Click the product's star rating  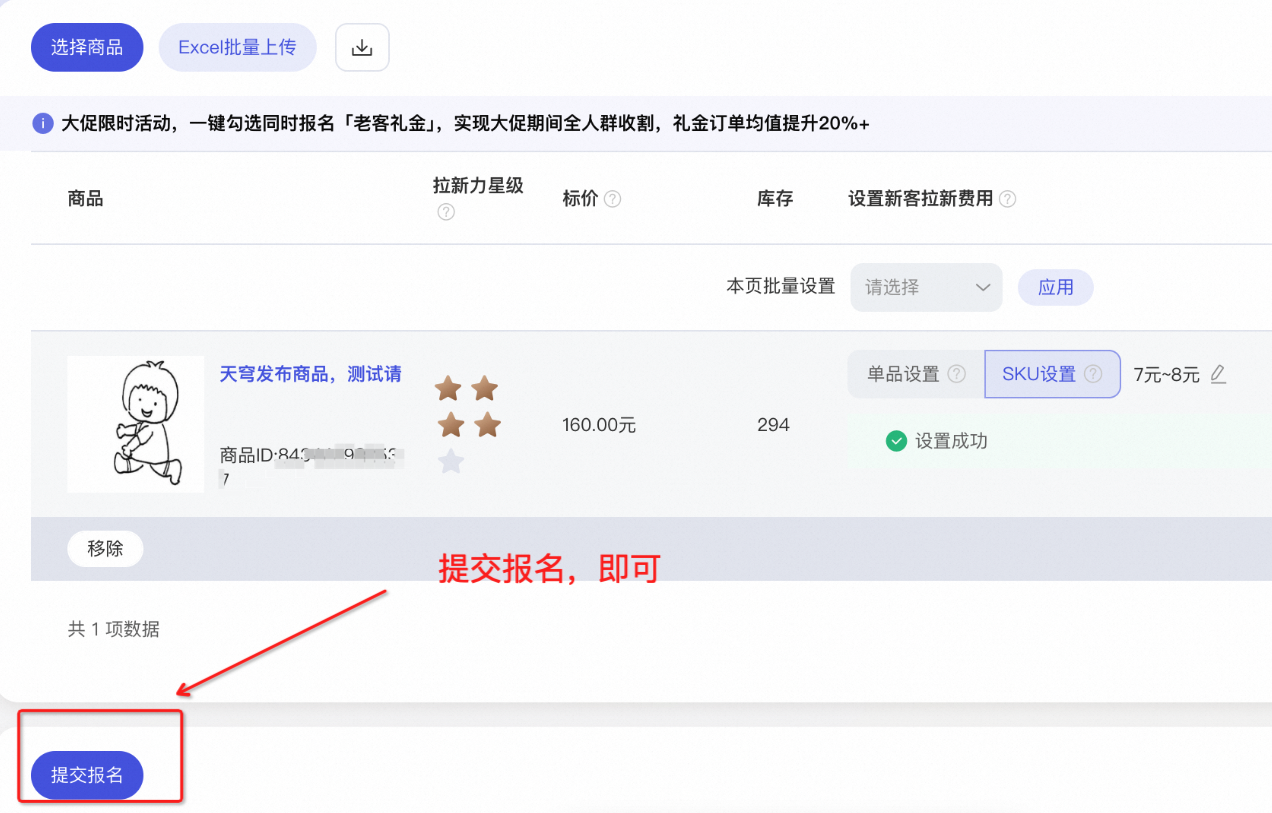[467, 424]
